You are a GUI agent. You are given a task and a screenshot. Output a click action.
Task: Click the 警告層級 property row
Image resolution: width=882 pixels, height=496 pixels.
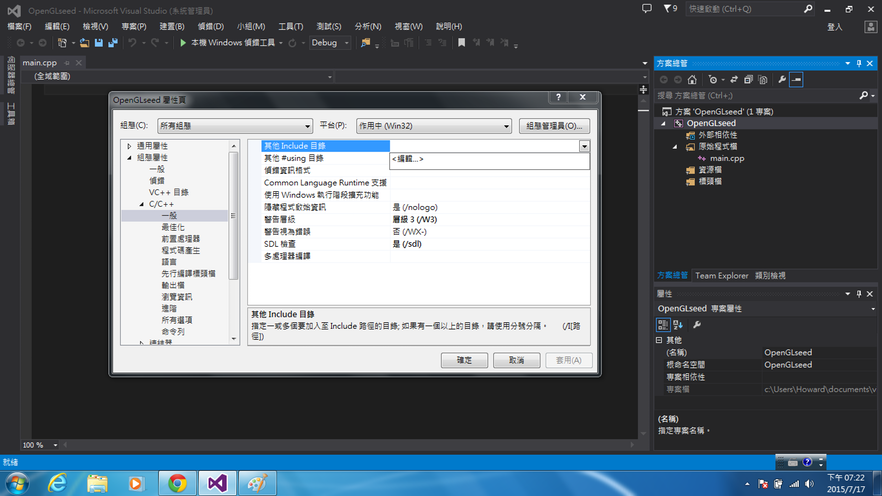[419, 219]
